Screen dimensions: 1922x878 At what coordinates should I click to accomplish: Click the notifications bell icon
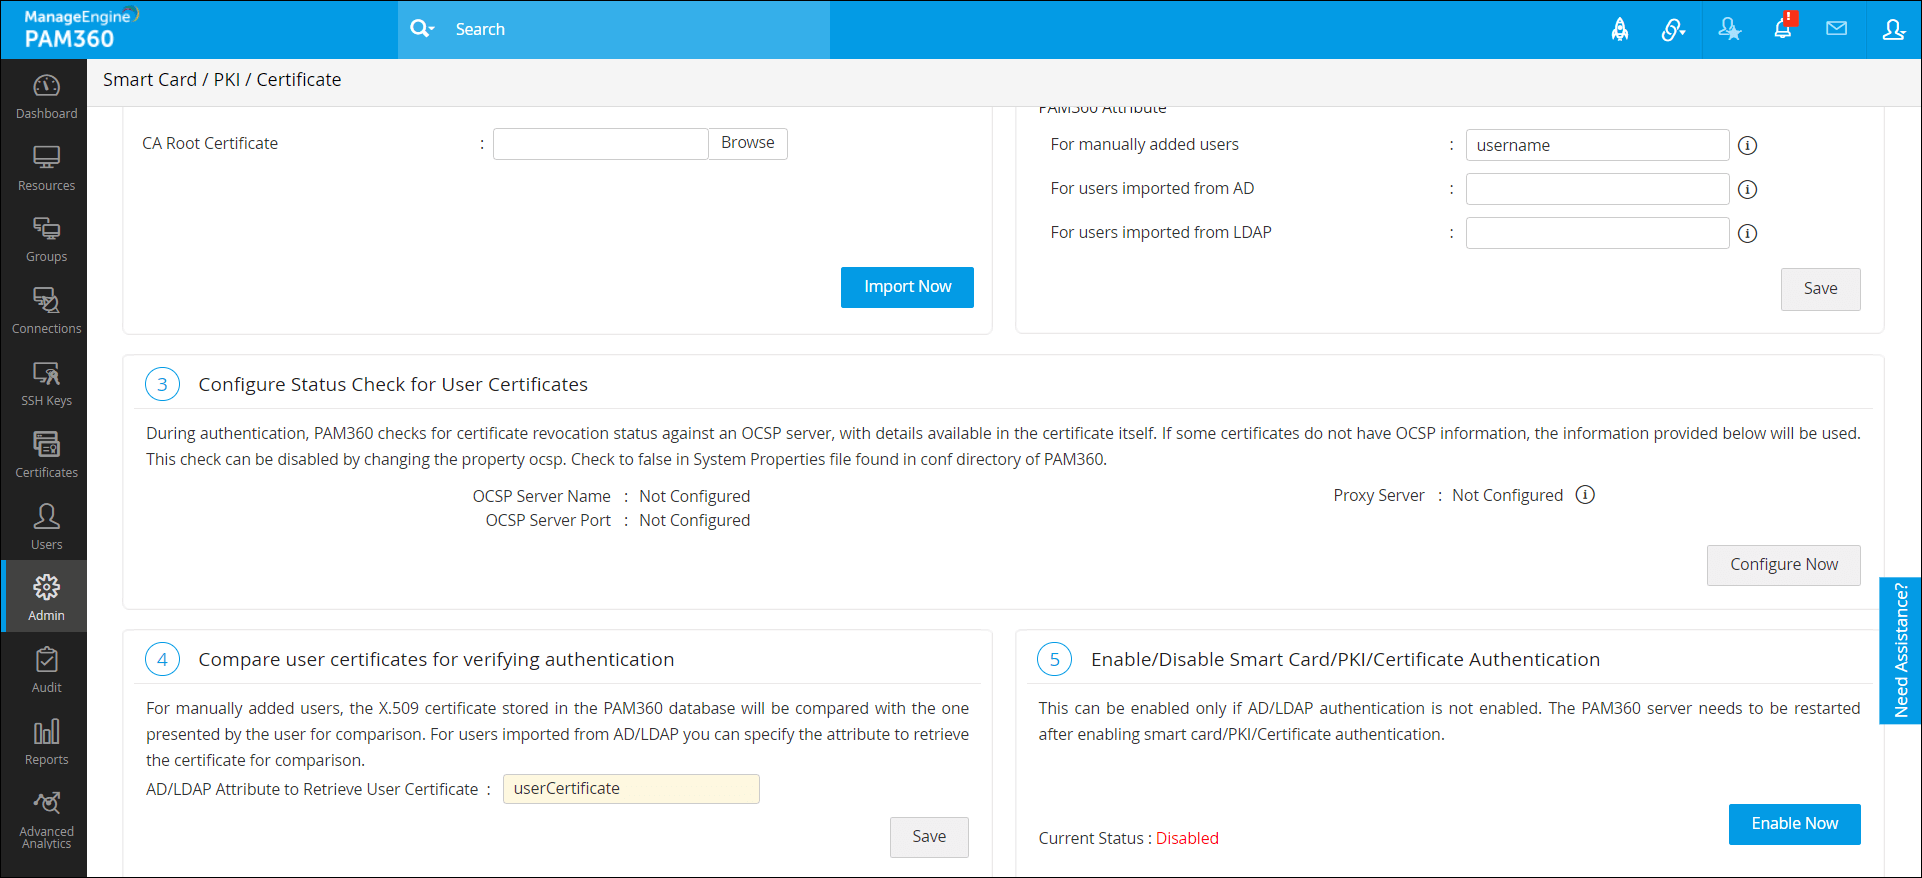1782,29
